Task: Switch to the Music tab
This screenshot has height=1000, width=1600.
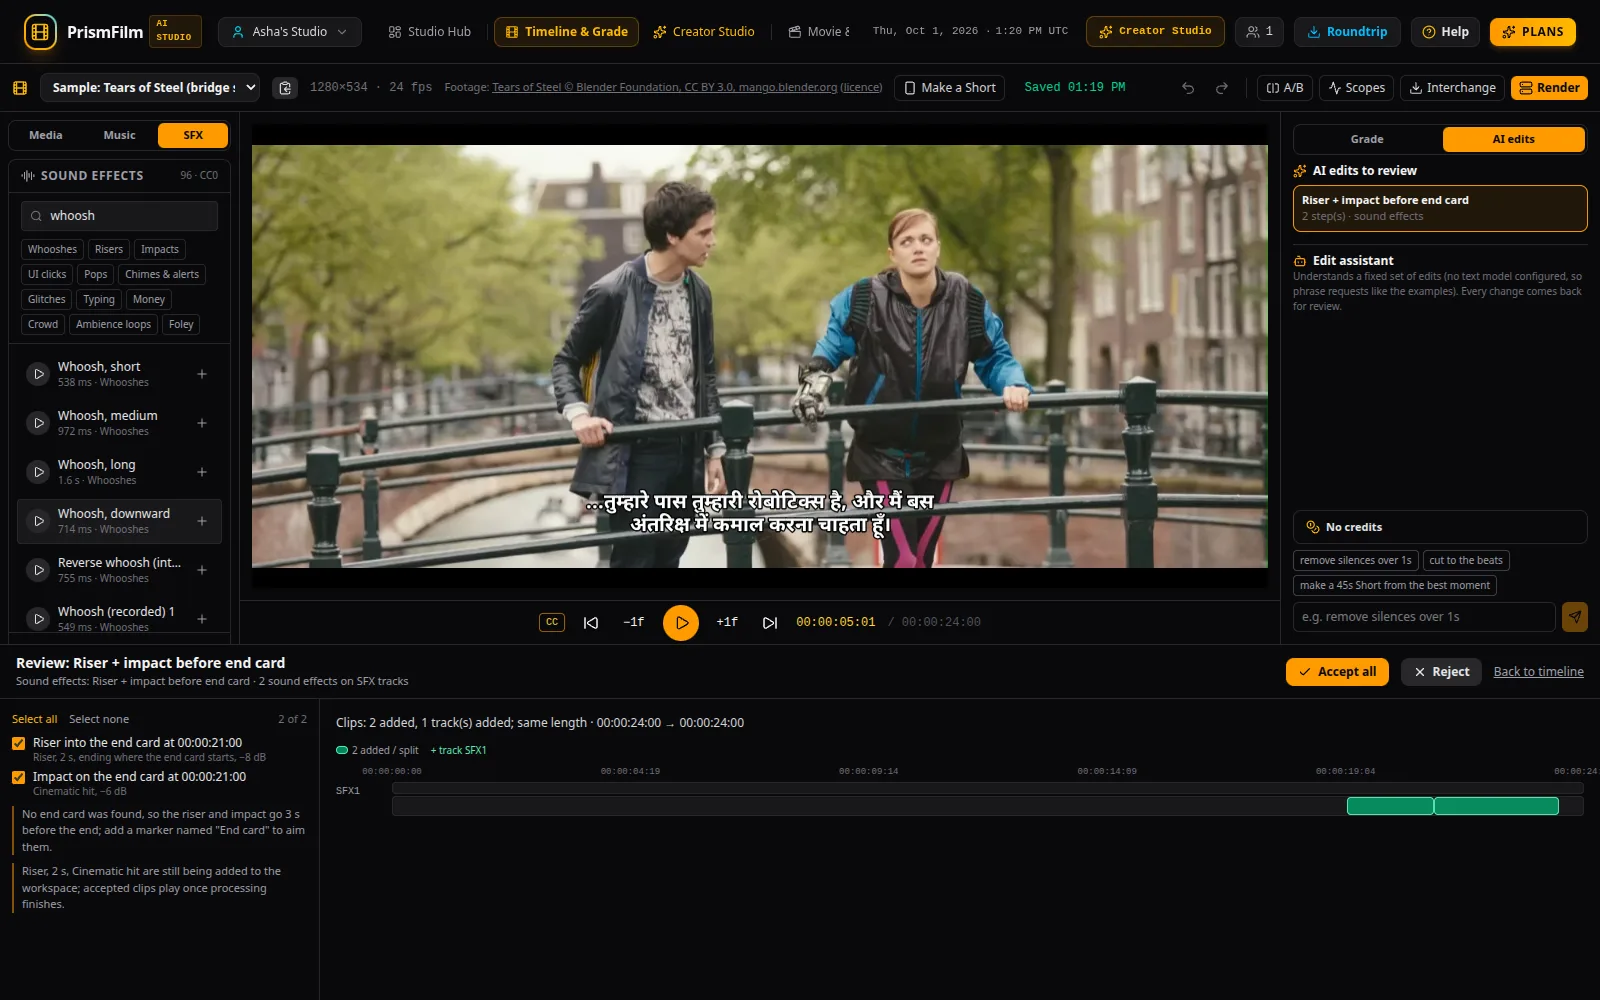Action: [120, 135]
